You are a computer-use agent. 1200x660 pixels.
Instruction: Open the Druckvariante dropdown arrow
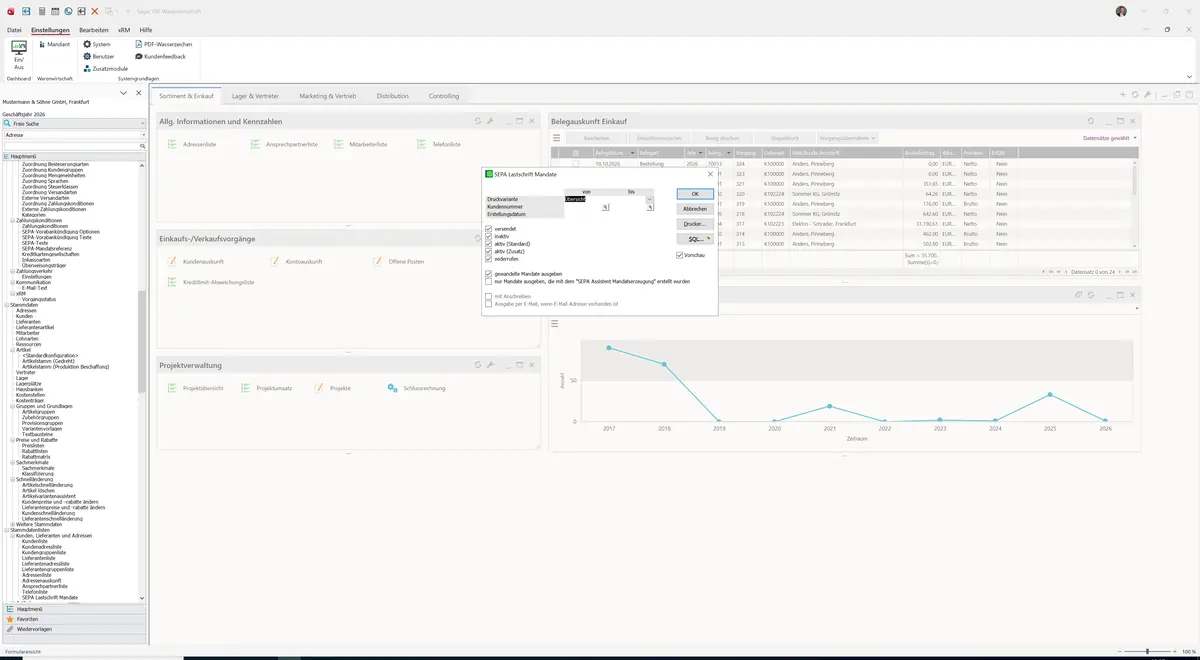pos(649,199)
